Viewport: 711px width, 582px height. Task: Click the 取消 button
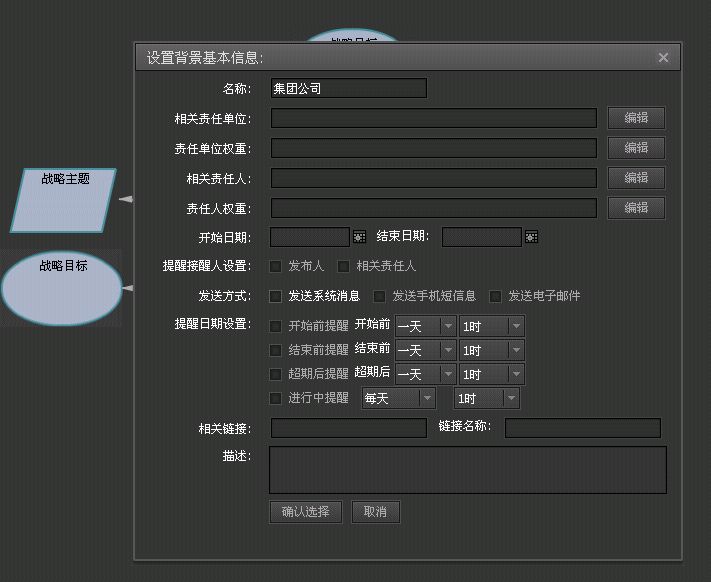point(375,512)
